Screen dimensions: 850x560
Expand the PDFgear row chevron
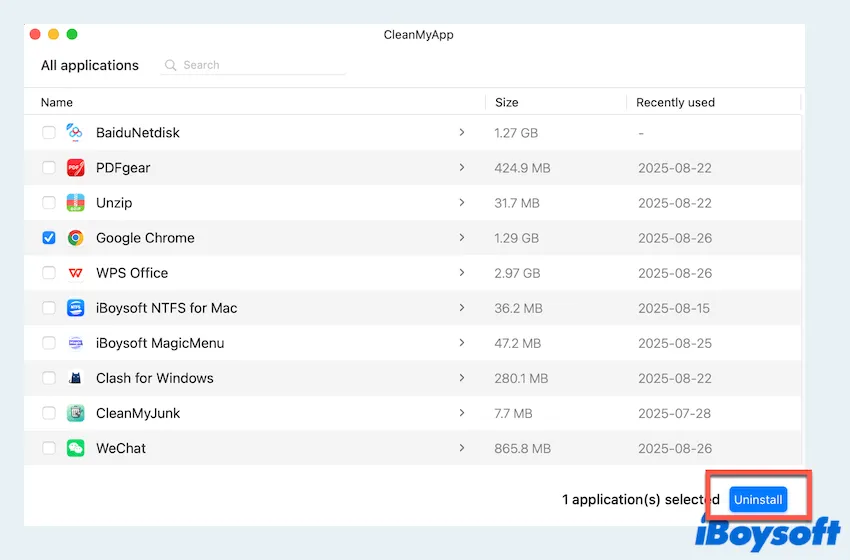(462, 168)
